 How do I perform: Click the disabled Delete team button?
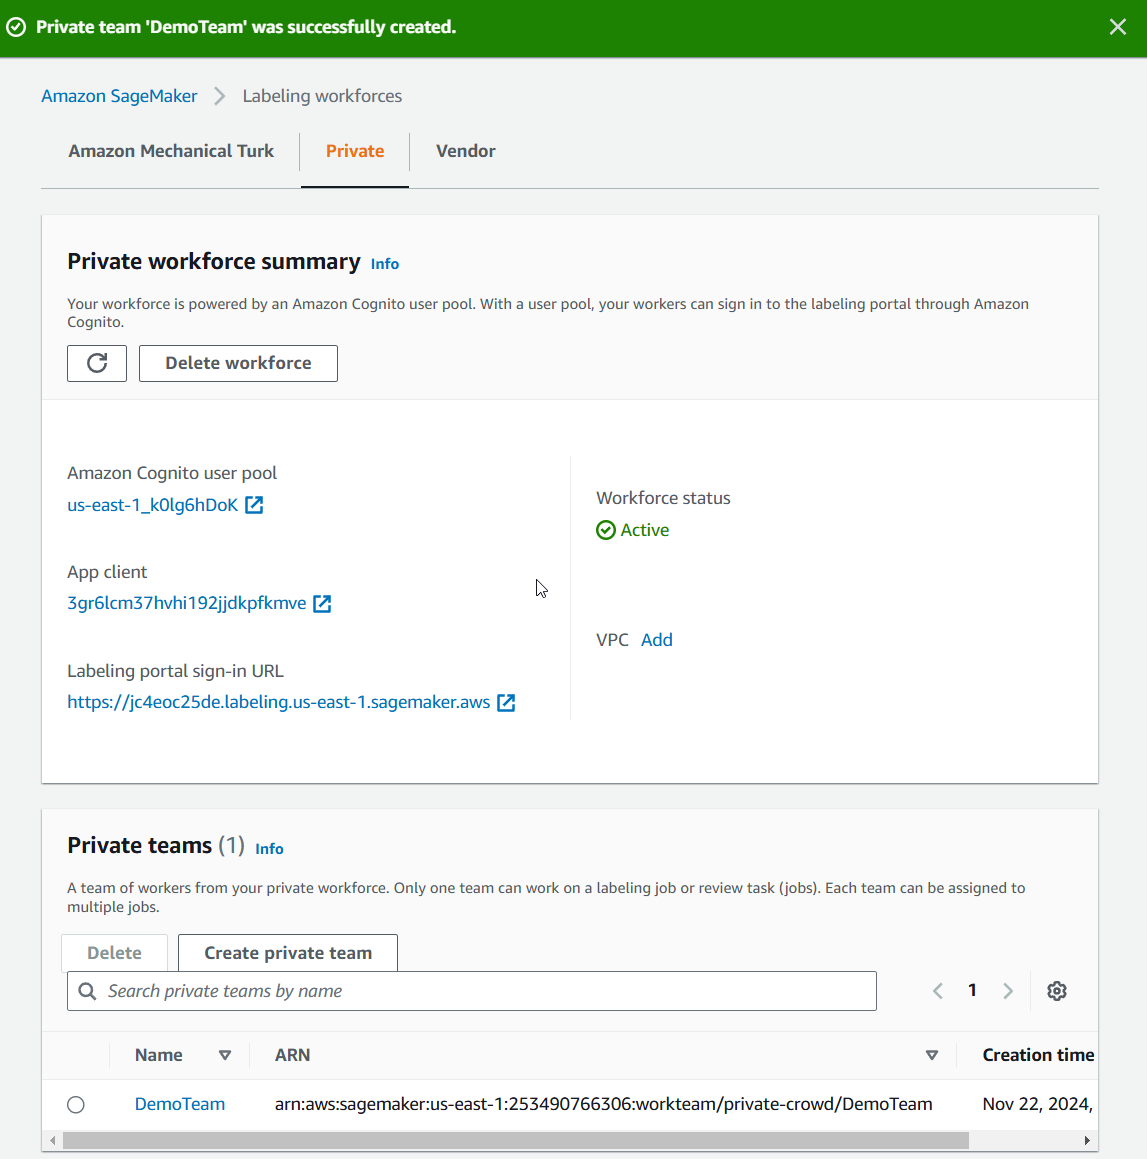click(x=115, y=953)
